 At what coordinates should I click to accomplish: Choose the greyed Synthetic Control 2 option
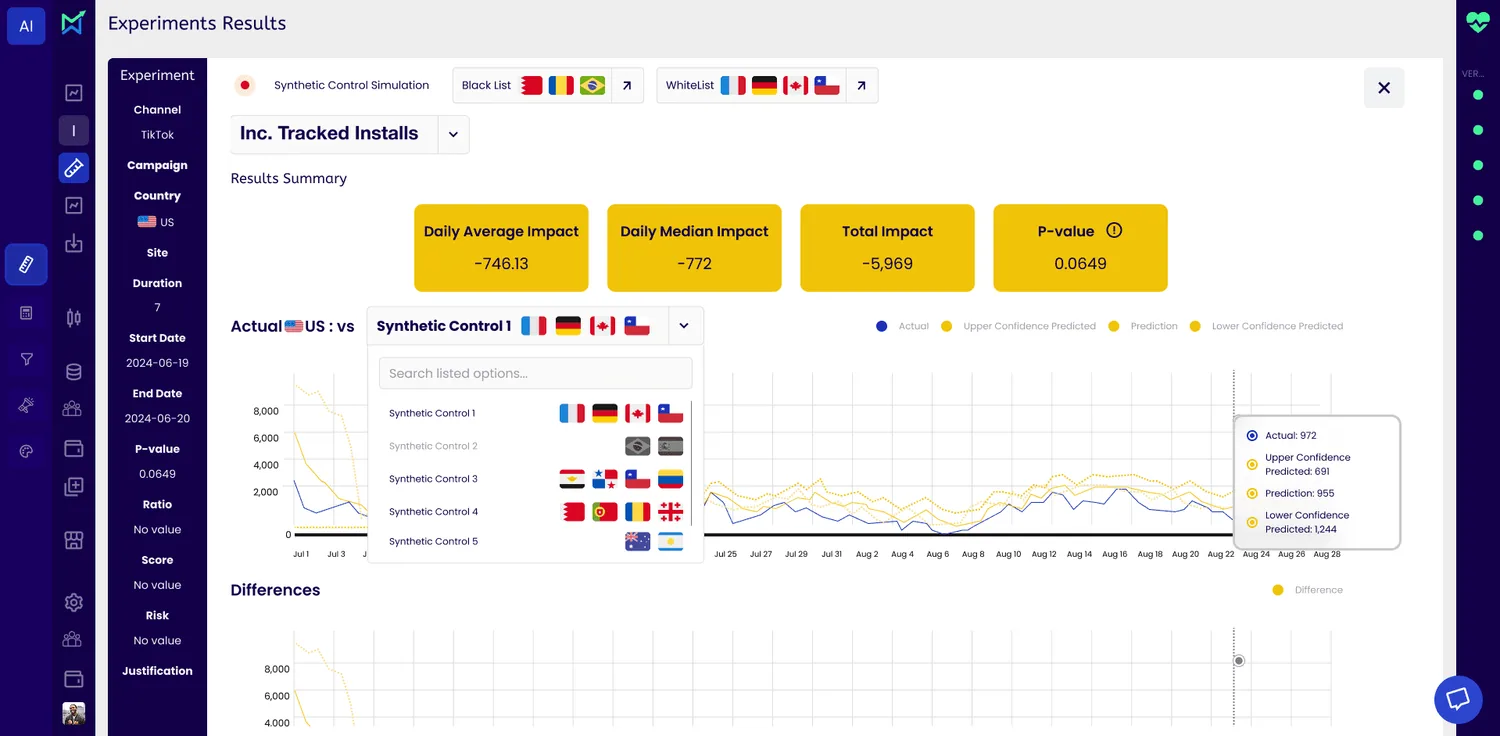tap(536, 446)
